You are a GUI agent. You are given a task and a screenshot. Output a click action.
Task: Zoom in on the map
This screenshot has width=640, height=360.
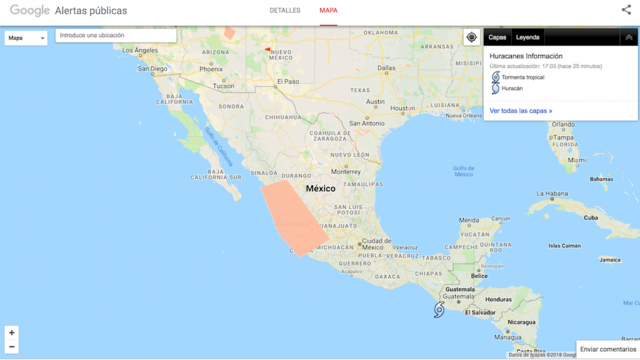click(12, 333)
